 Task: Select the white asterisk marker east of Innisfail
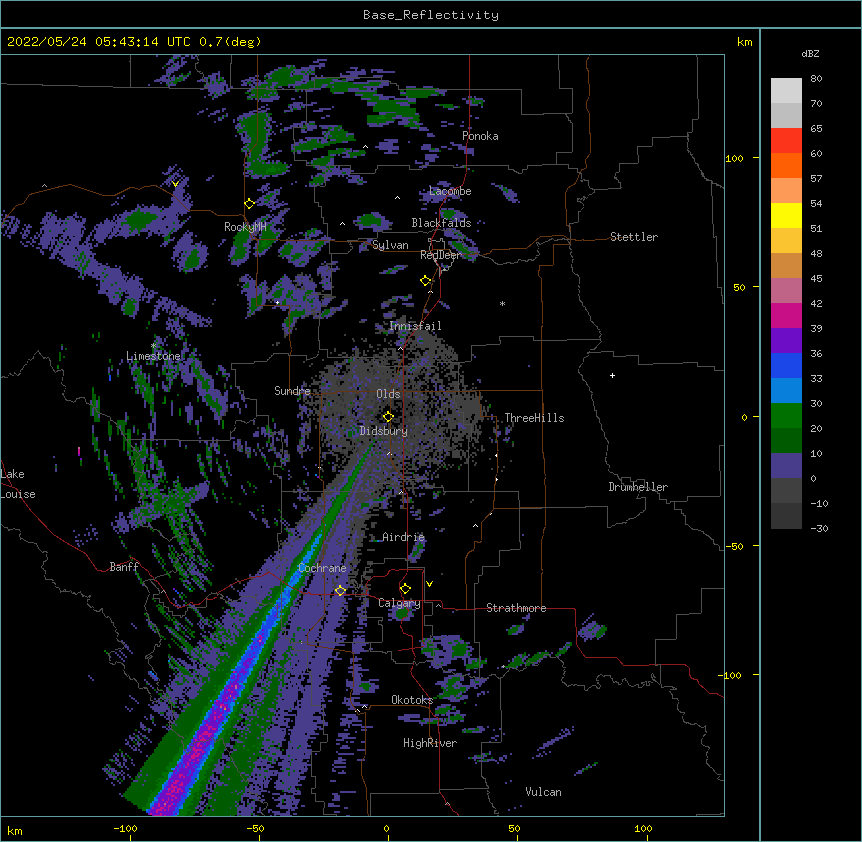[x=502, y=304]
